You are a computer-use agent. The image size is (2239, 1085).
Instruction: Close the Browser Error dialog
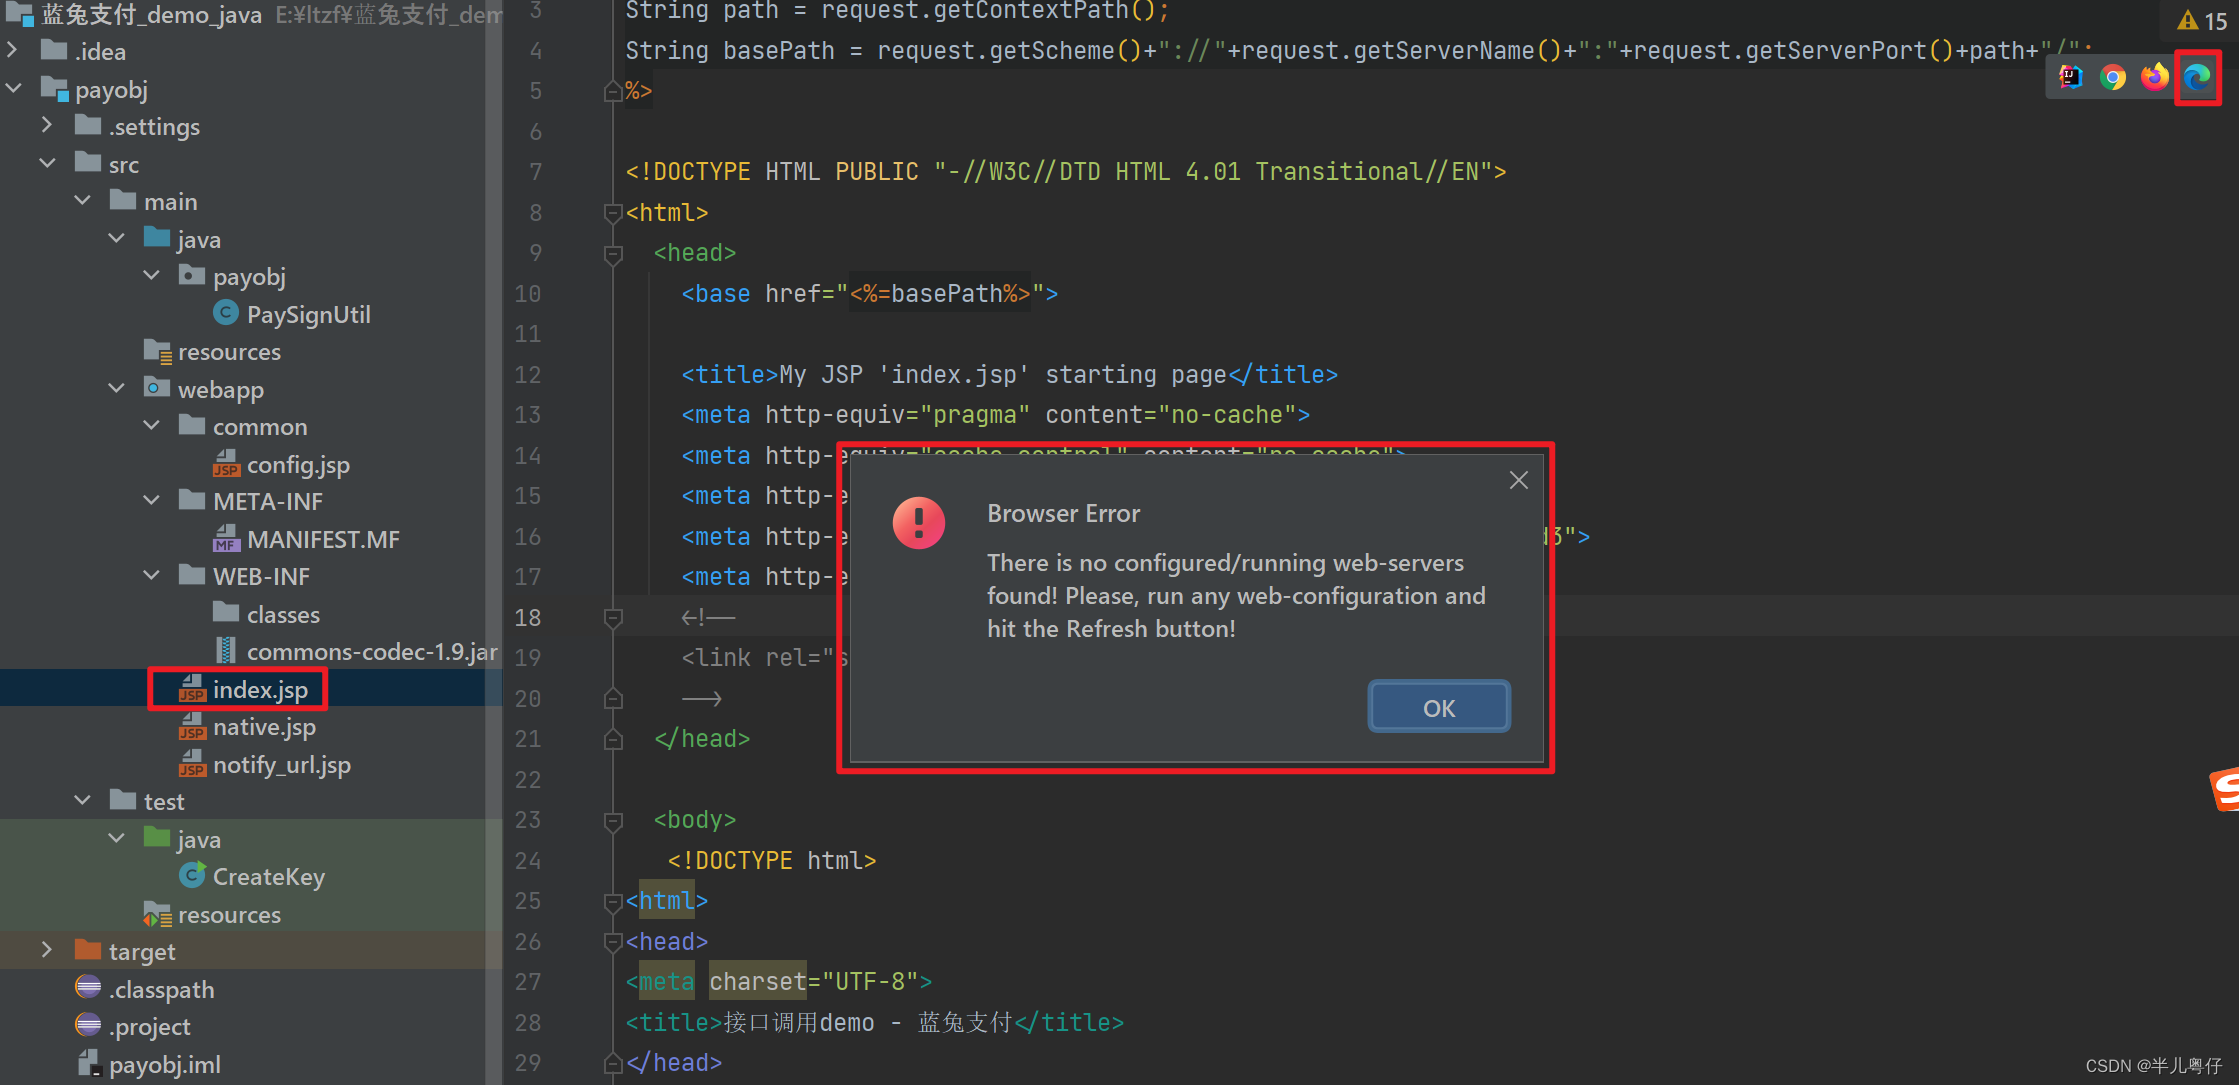point(1518,480)
